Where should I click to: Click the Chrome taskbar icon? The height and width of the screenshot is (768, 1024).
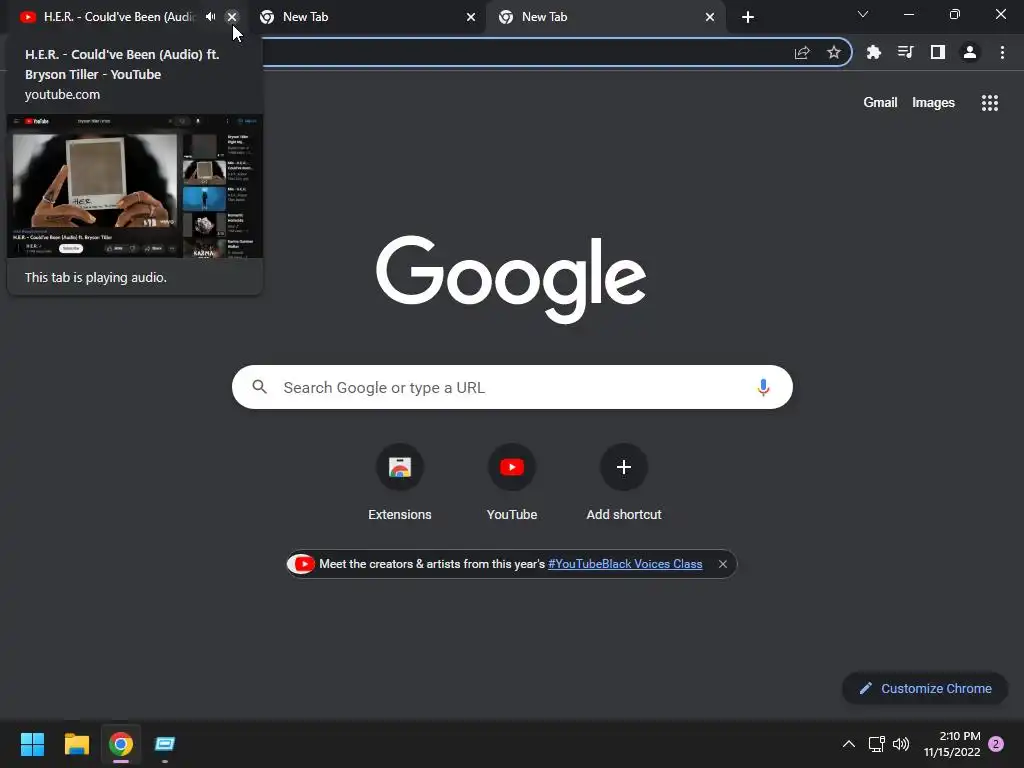(121, 744)
